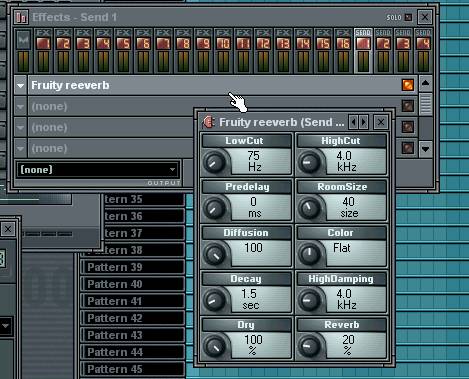Image resolution: width=469 pixels, height=379 pixels.
Task: Select FX track 11
Action: click(243, 51)
